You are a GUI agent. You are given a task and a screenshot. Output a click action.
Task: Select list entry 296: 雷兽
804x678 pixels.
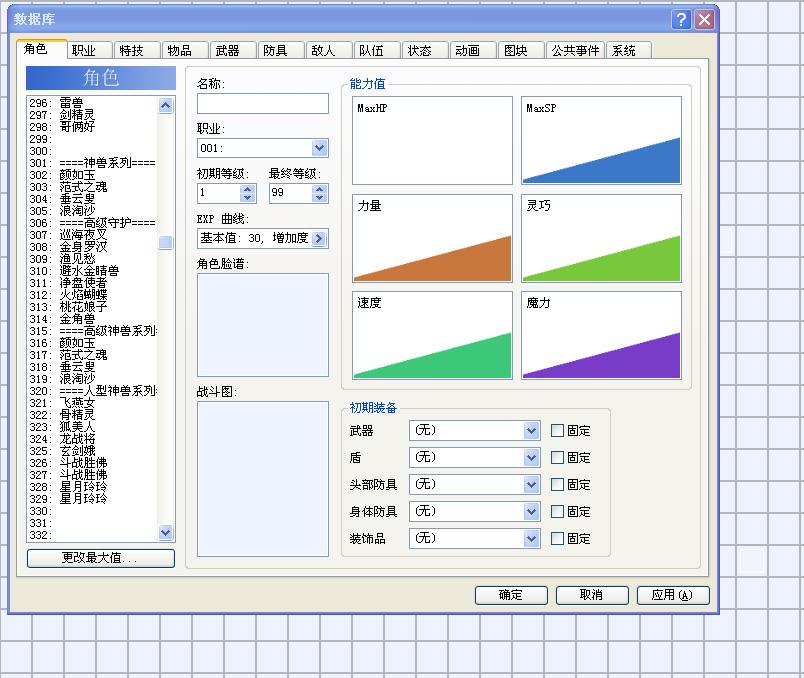[x=93, y=103]
